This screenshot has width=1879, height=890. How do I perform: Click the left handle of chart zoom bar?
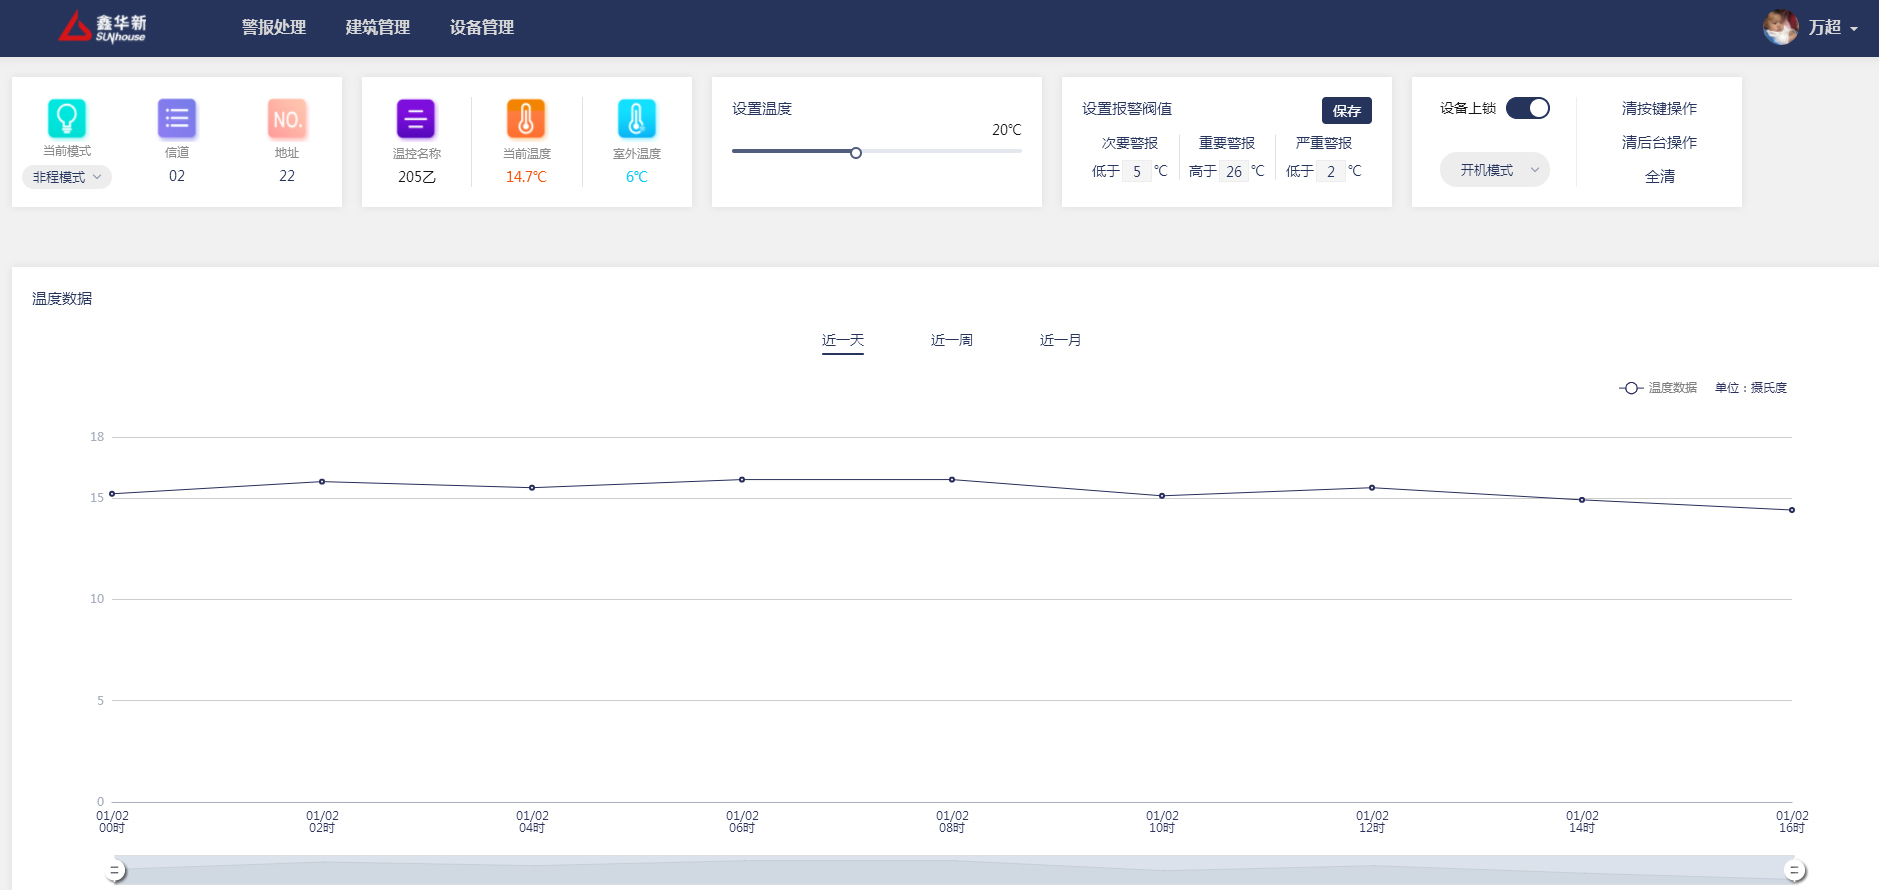pyautogui.click(x=116, y=870)
